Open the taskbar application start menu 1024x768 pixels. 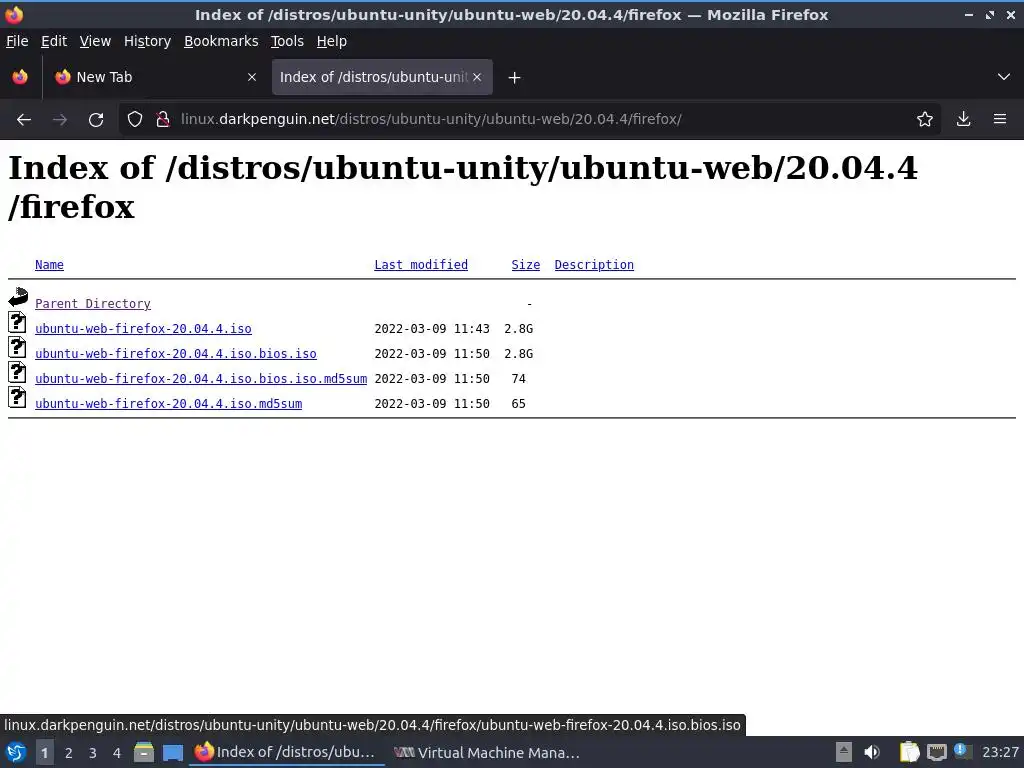tap(16, 752)
